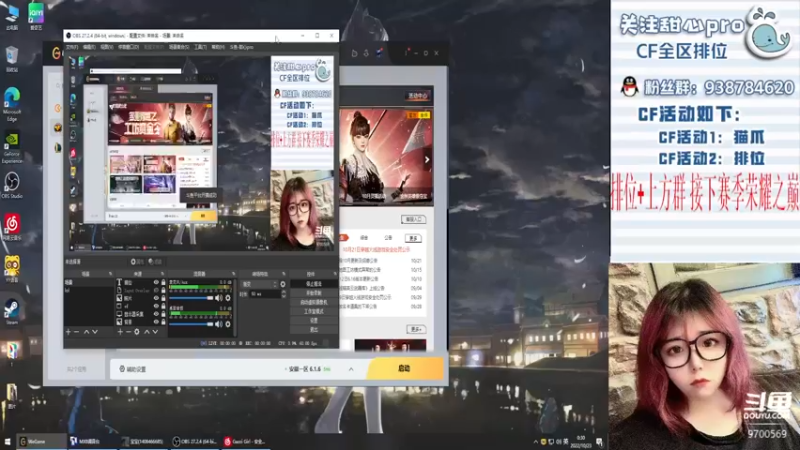The image size is (800, 450).
Task: Click yellow launch button in WeGame
Action: [405, 368]
